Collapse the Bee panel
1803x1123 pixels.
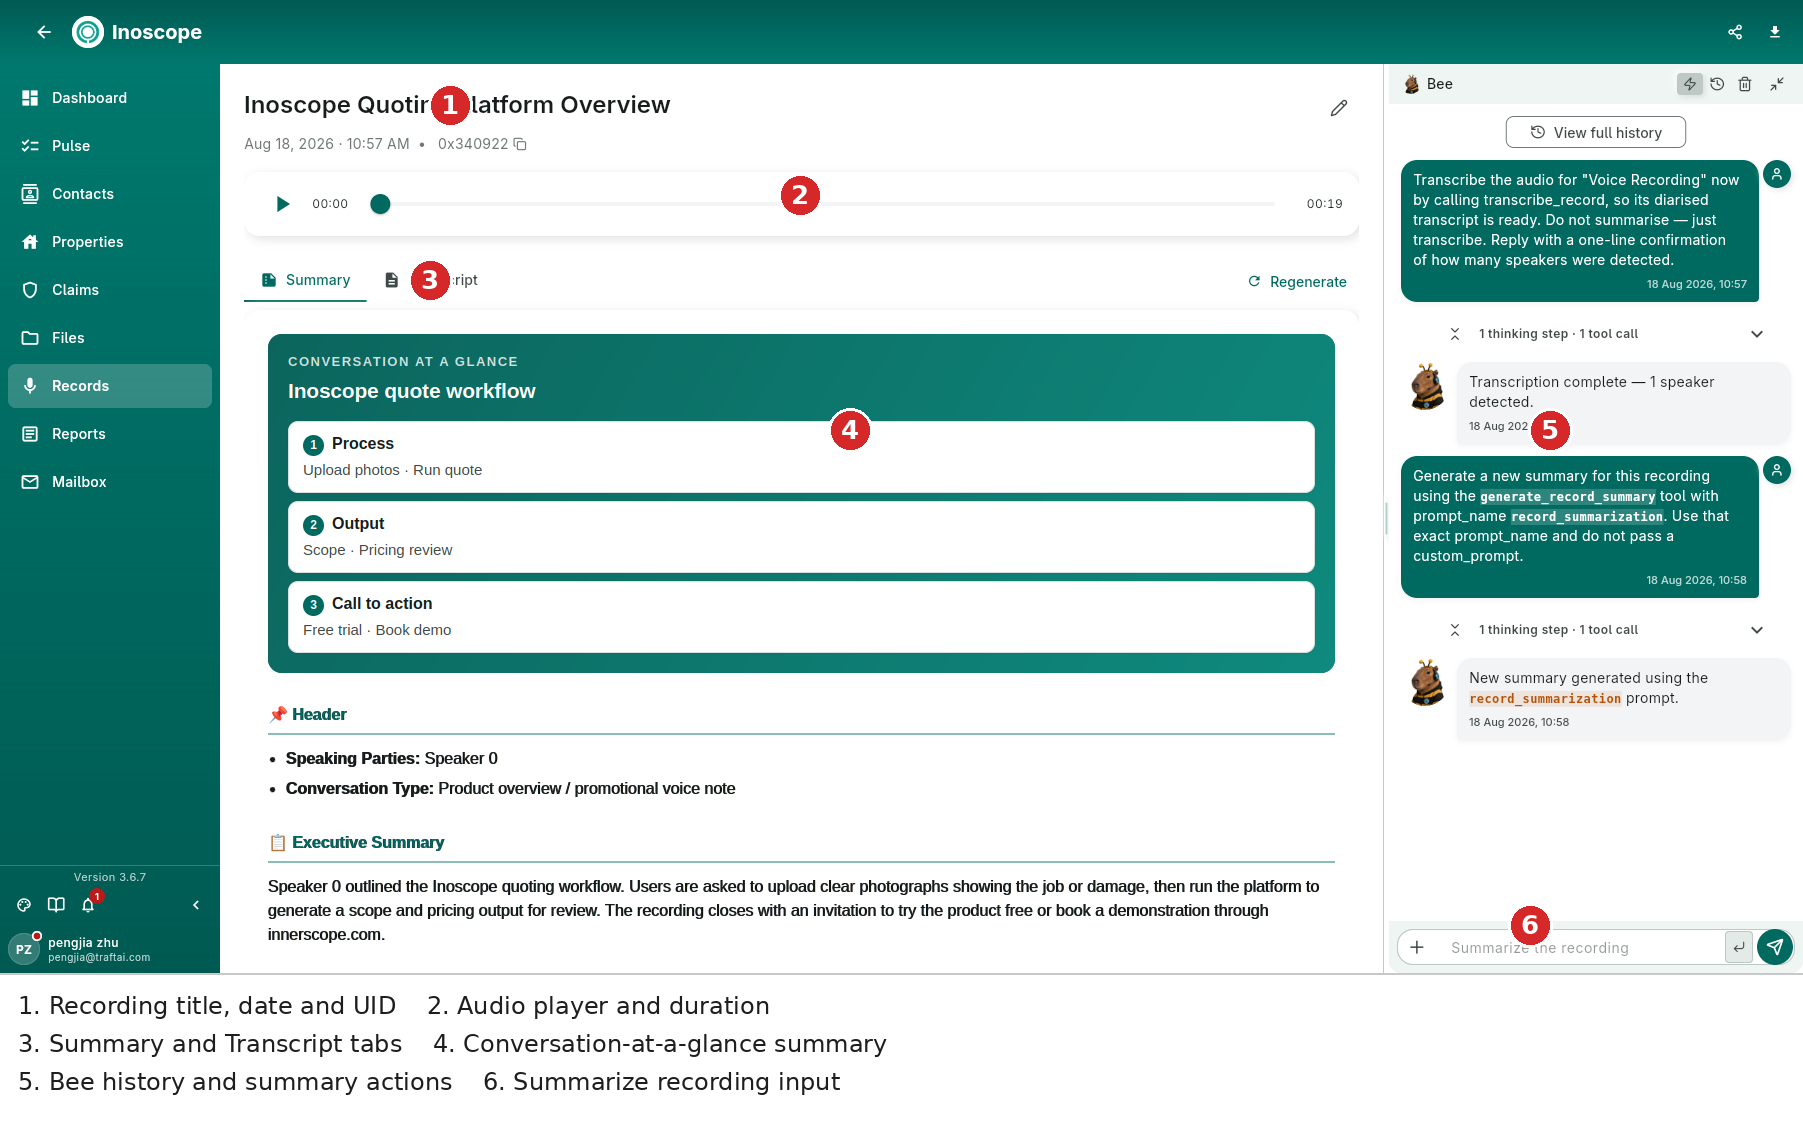coord(1777,84)
